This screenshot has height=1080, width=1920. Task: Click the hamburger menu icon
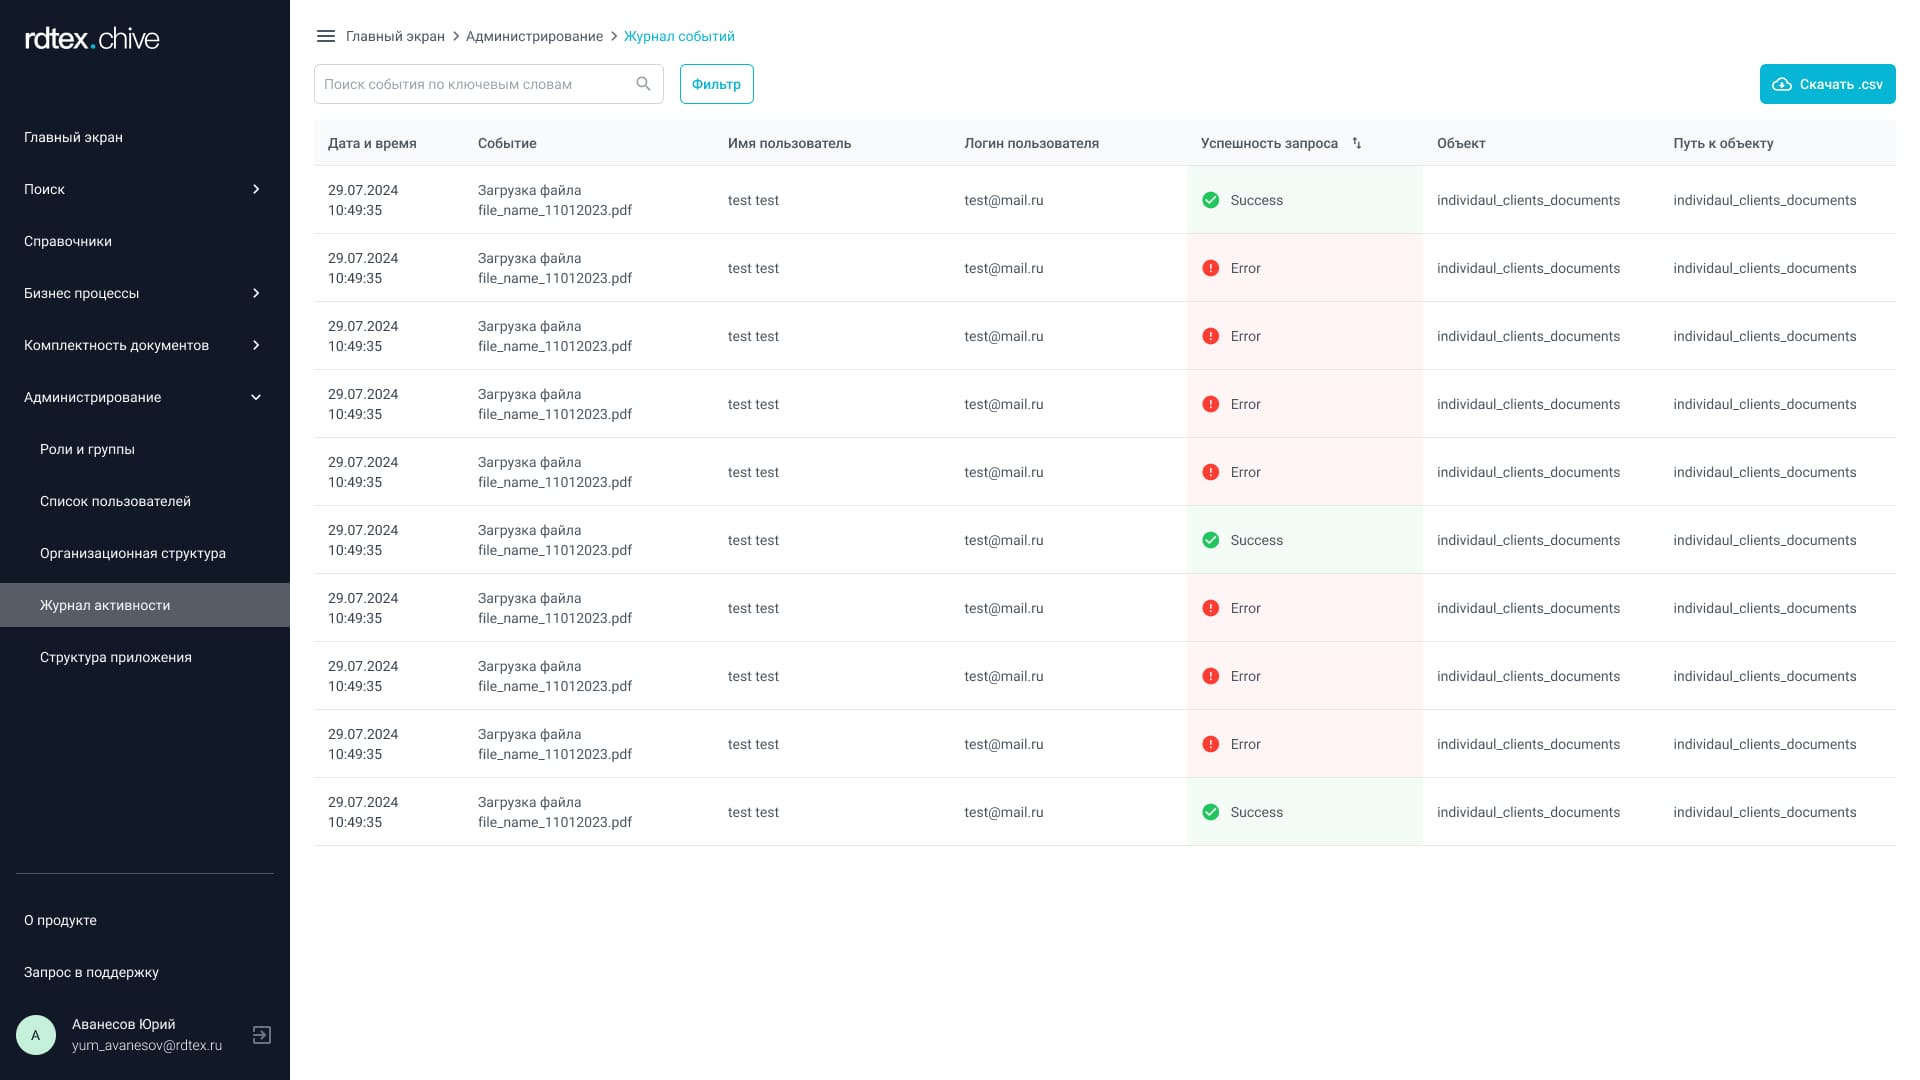(x=325, y=36)
